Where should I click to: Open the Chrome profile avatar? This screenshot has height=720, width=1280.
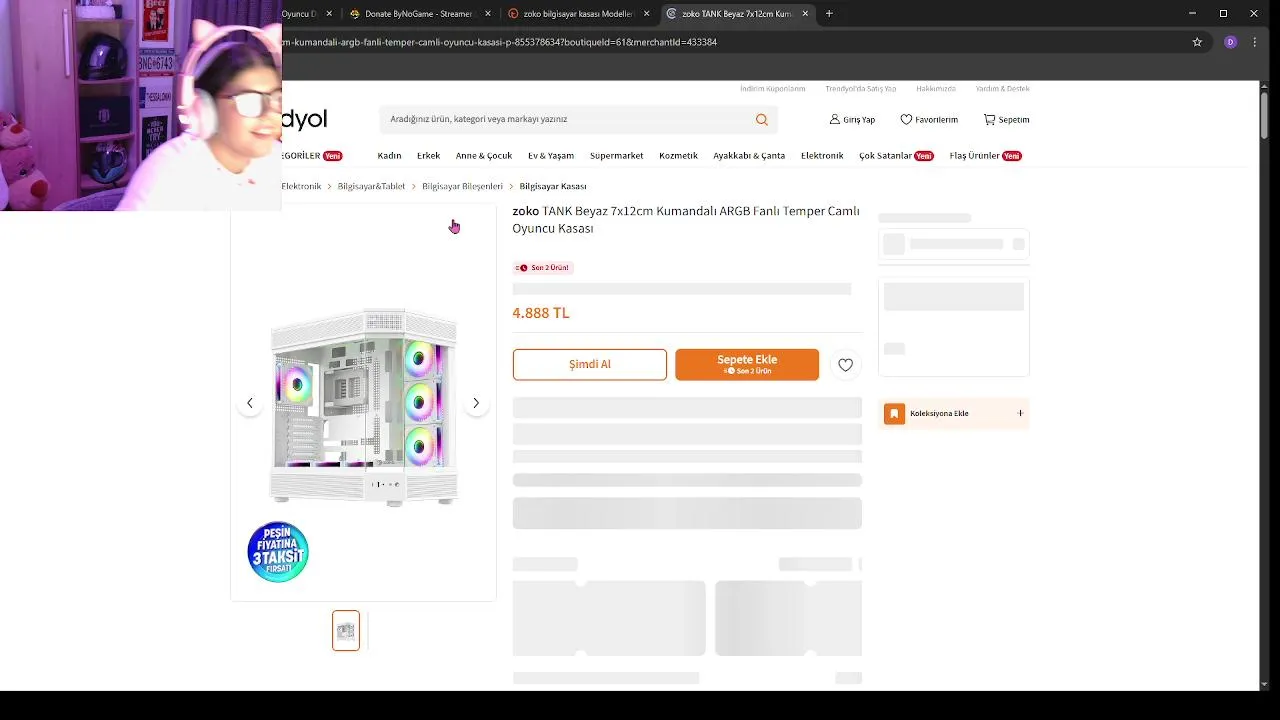[x=1230, y=42]
